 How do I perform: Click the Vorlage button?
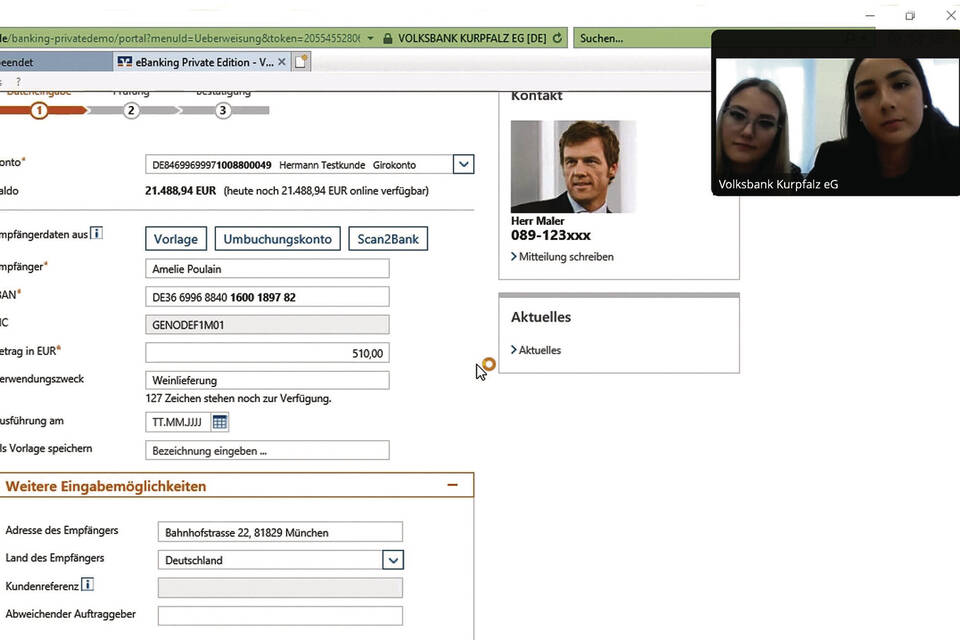(176, 239)
